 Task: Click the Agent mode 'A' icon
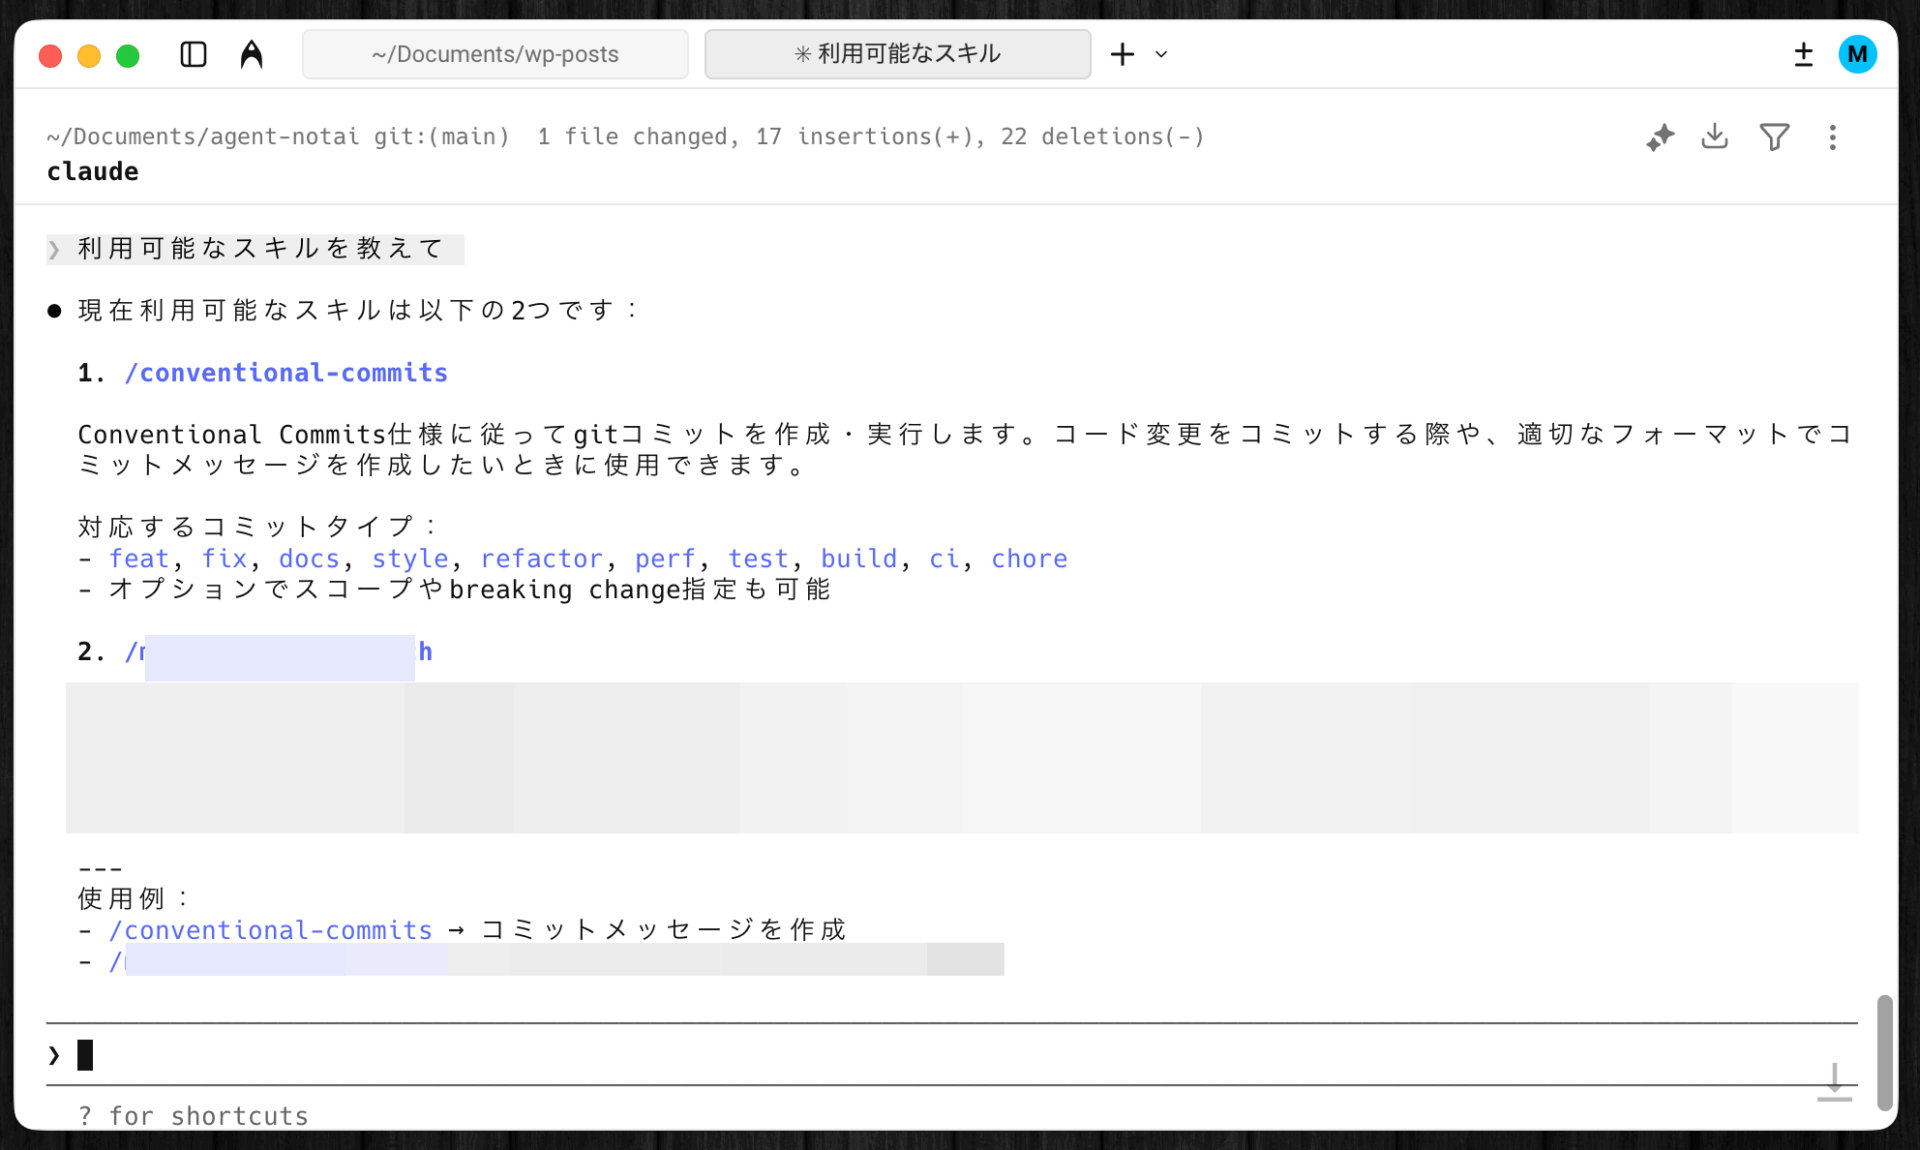(x=251, y=54)
